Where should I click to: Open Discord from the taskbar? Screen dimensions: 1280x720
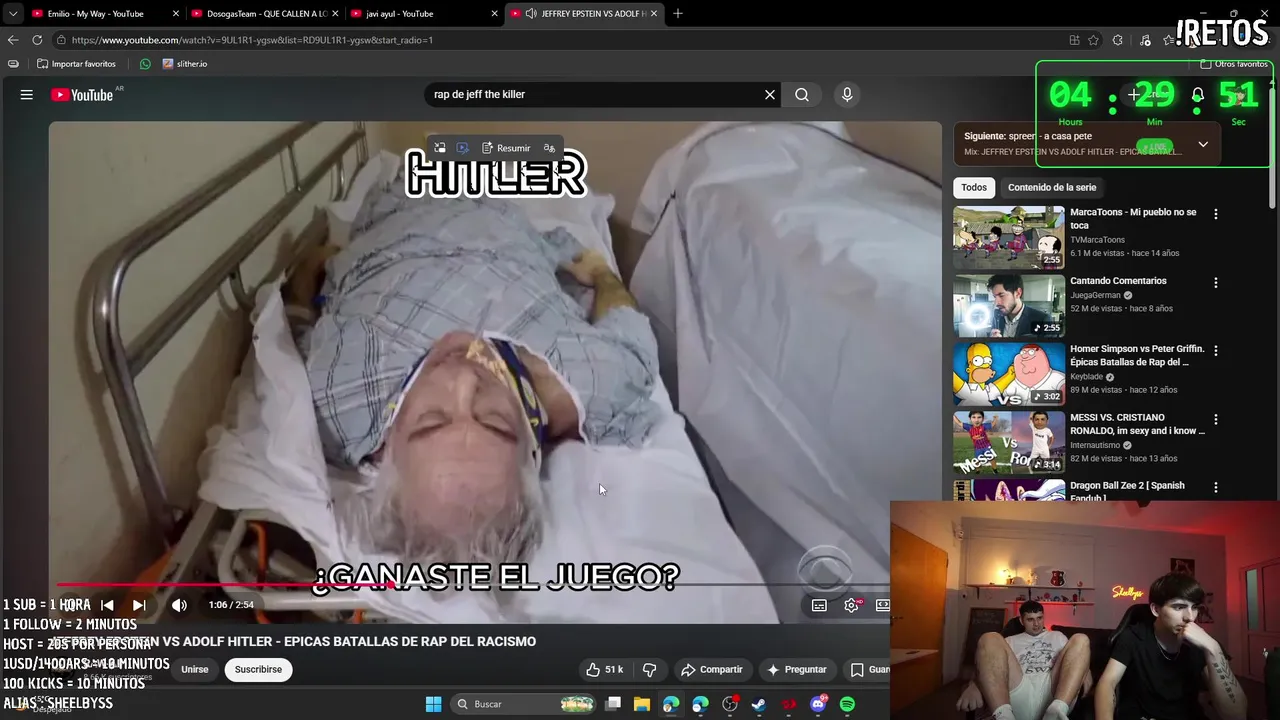818,704
